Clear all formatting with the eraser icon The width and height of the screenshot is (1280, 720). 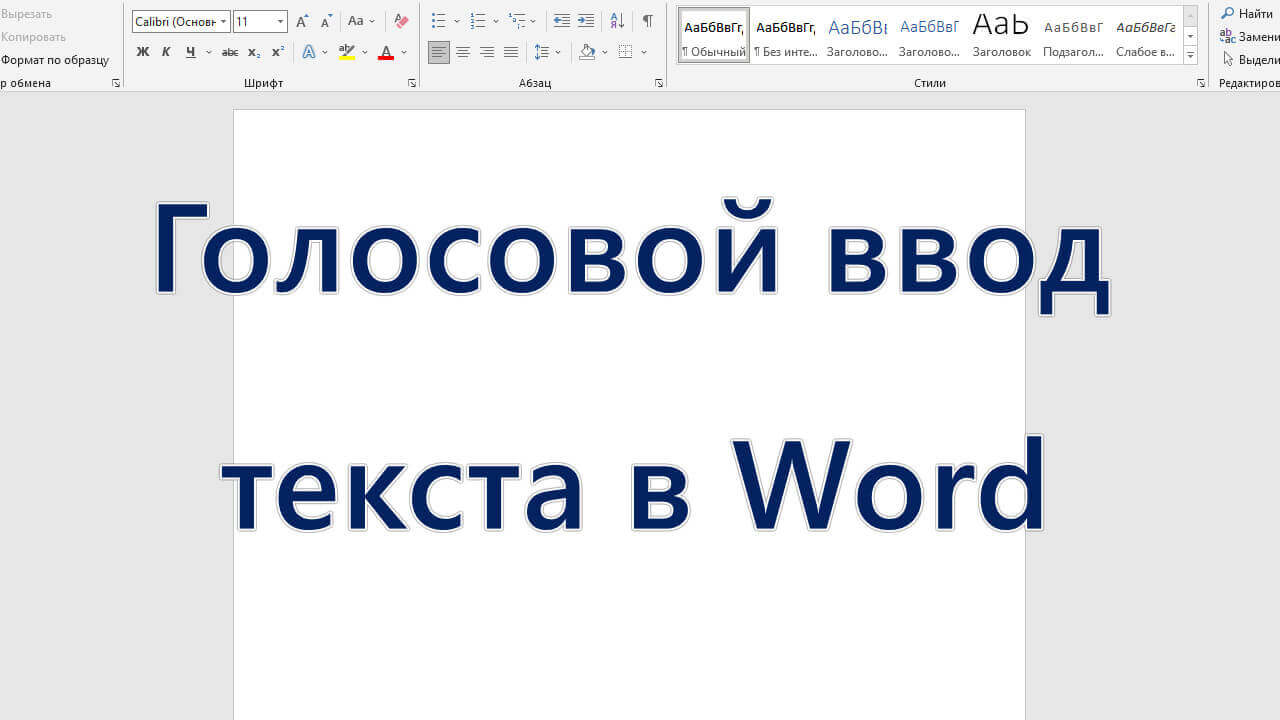coord(401,21)
